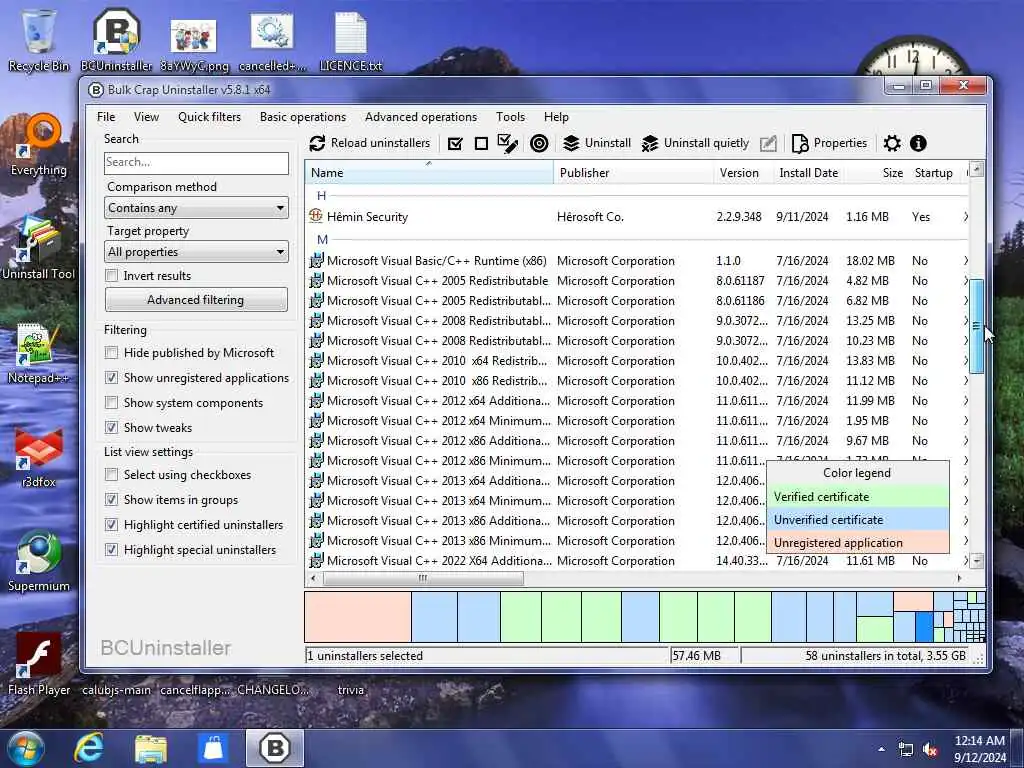
Task: Uncheck Show tweaks option
Action: [112, 428]
